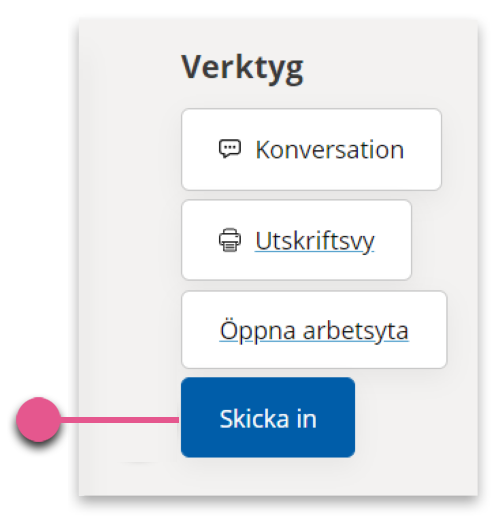Select the Verktyg panel heading

(242, 68)
